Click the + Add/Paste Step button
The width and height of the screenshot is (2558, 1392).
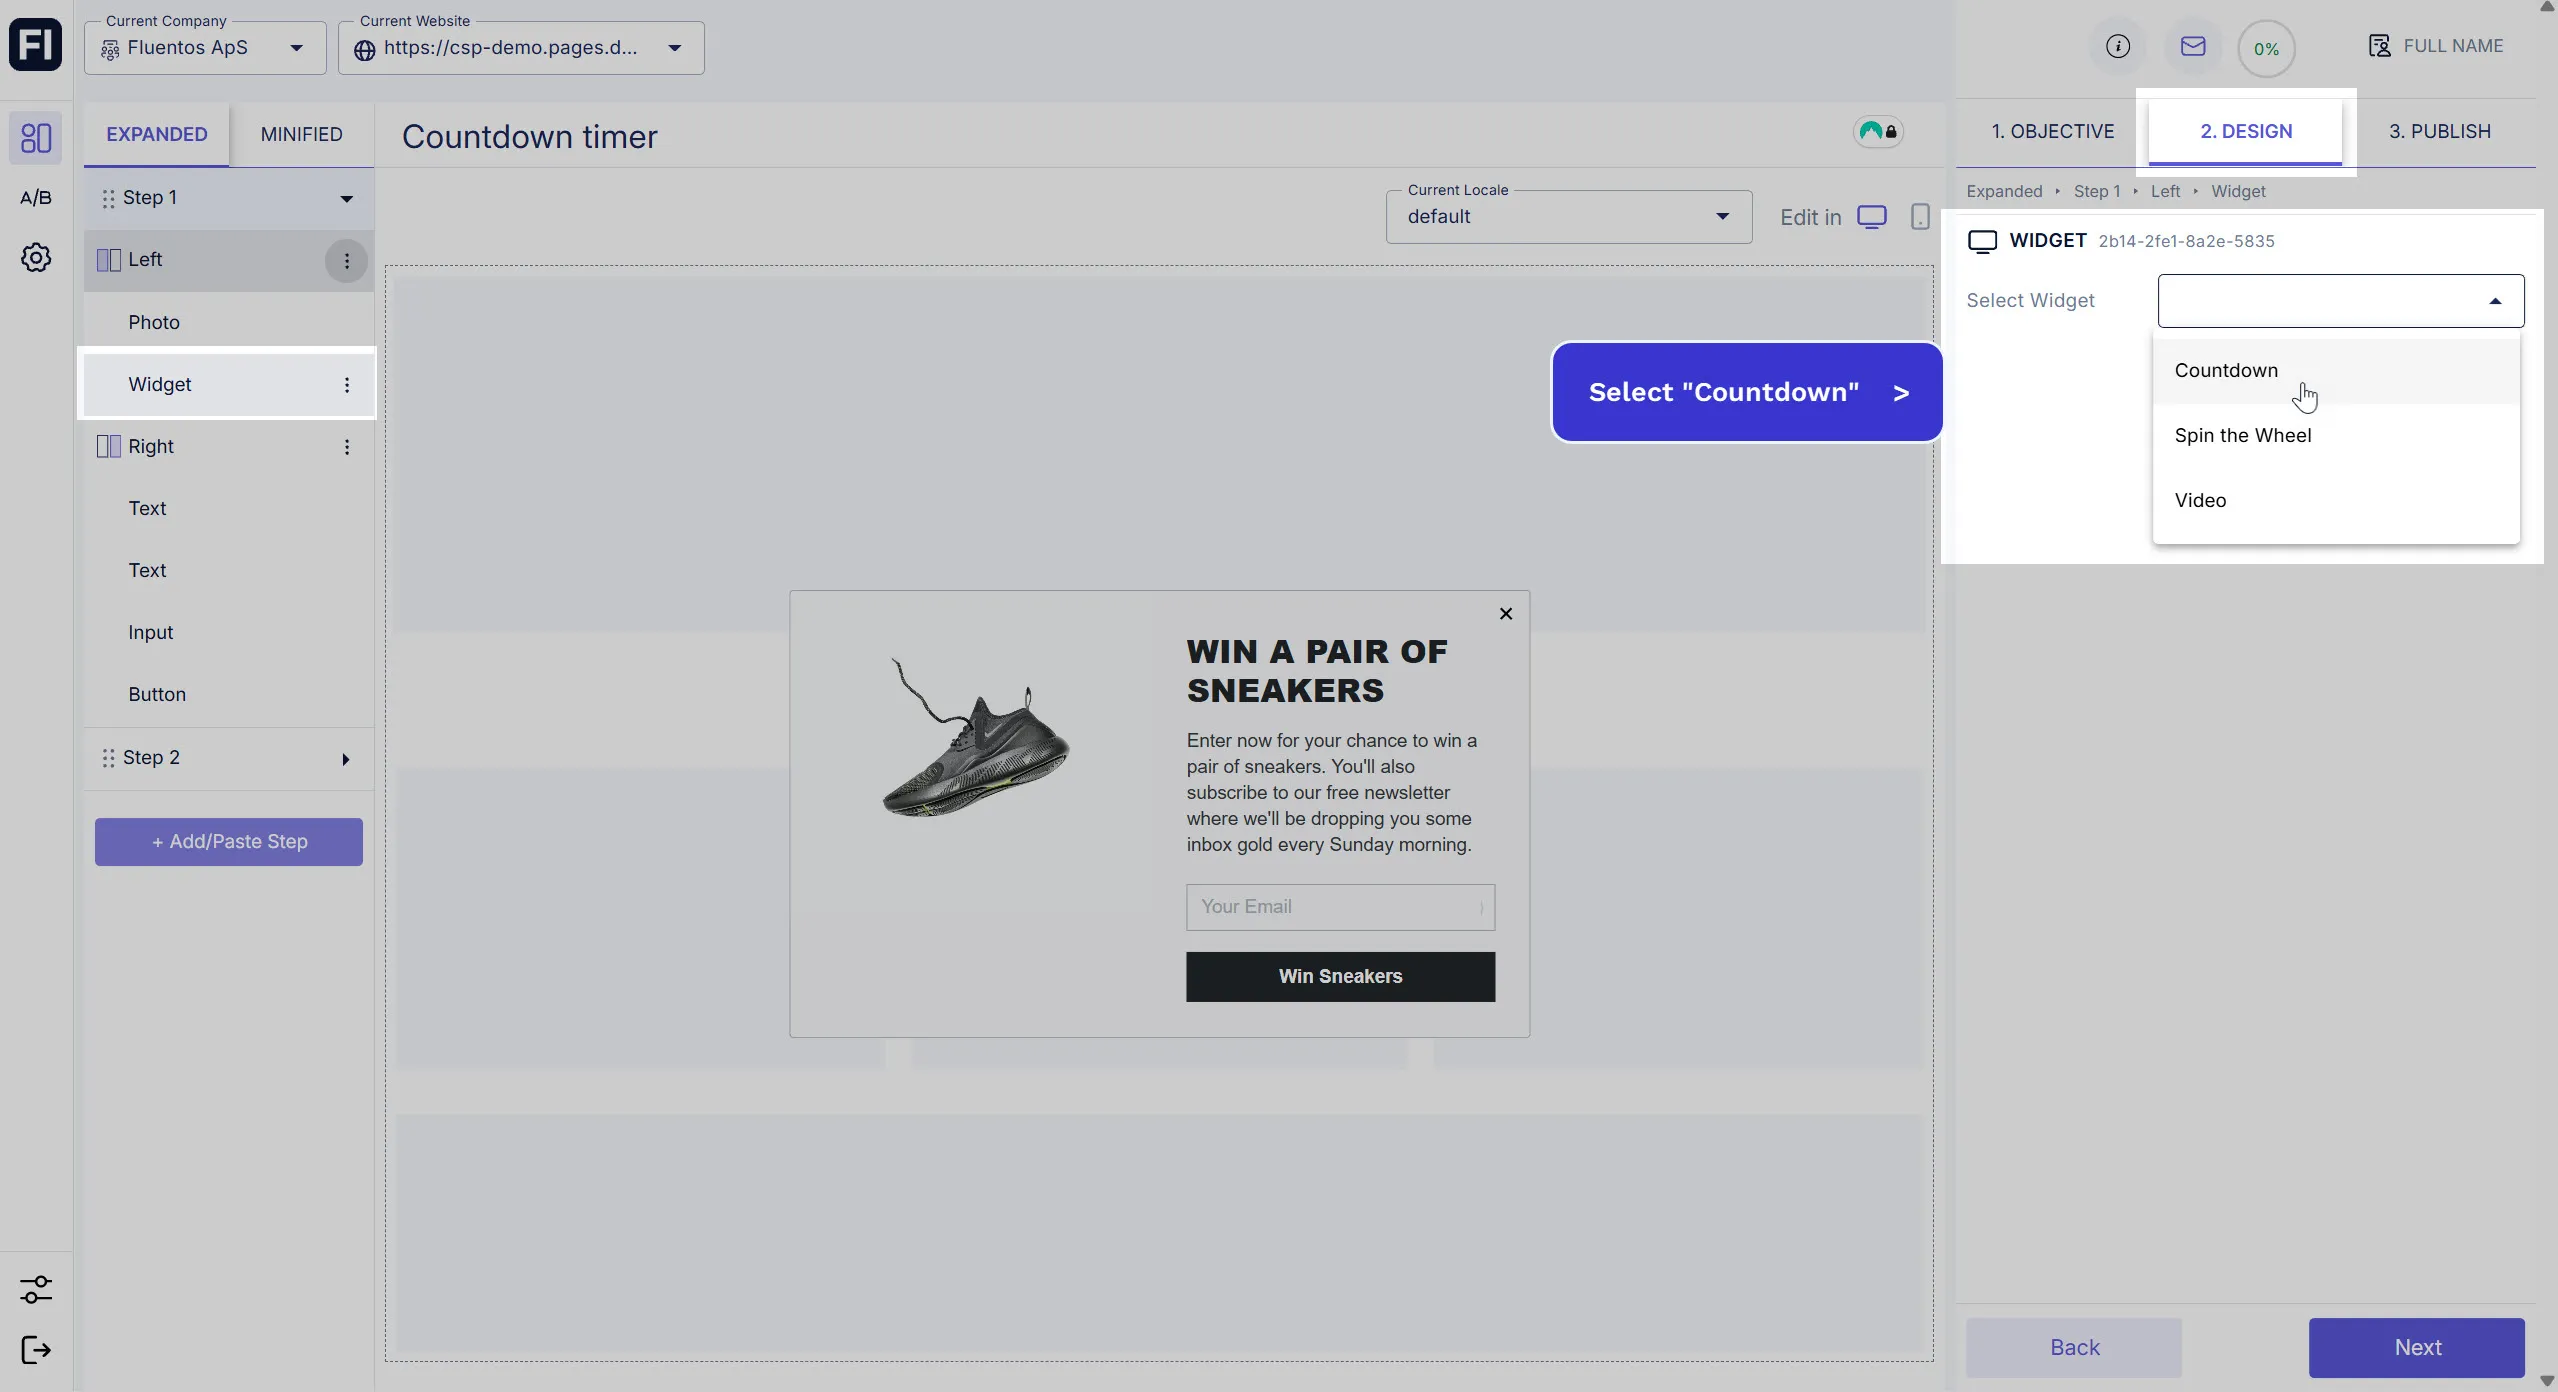tap(228, 841)
